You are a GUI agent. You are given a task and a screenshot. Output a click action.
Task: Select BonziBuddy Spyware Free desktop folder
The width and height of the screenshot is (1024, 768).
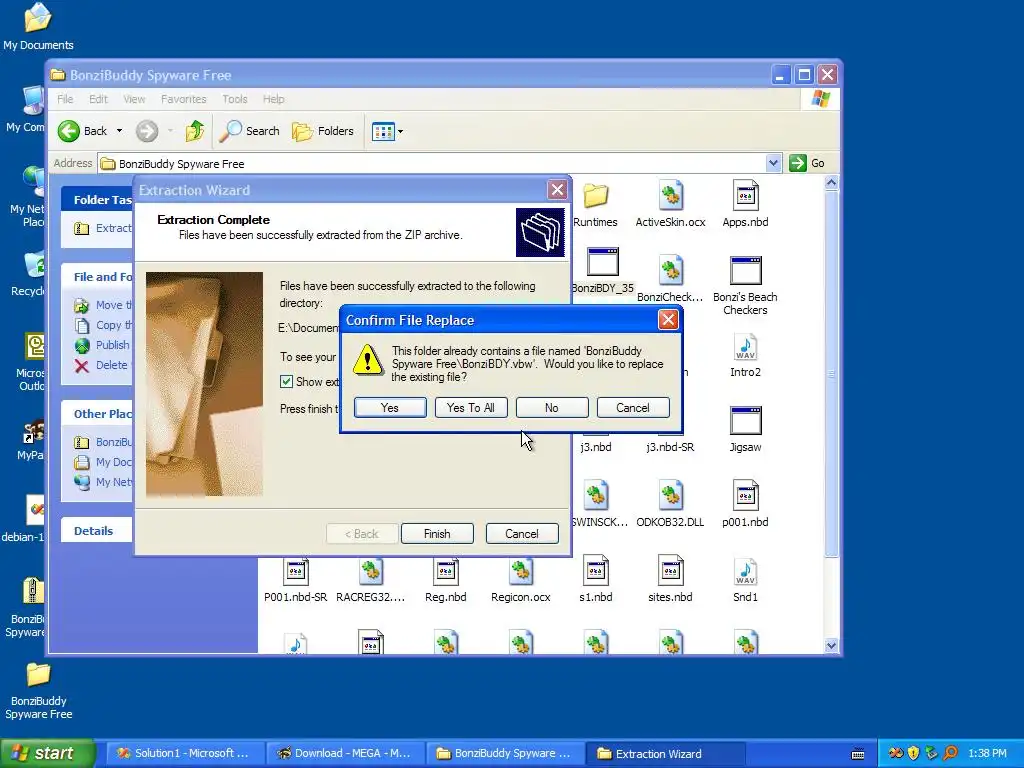pyautogui.click(x=39, y=691)
